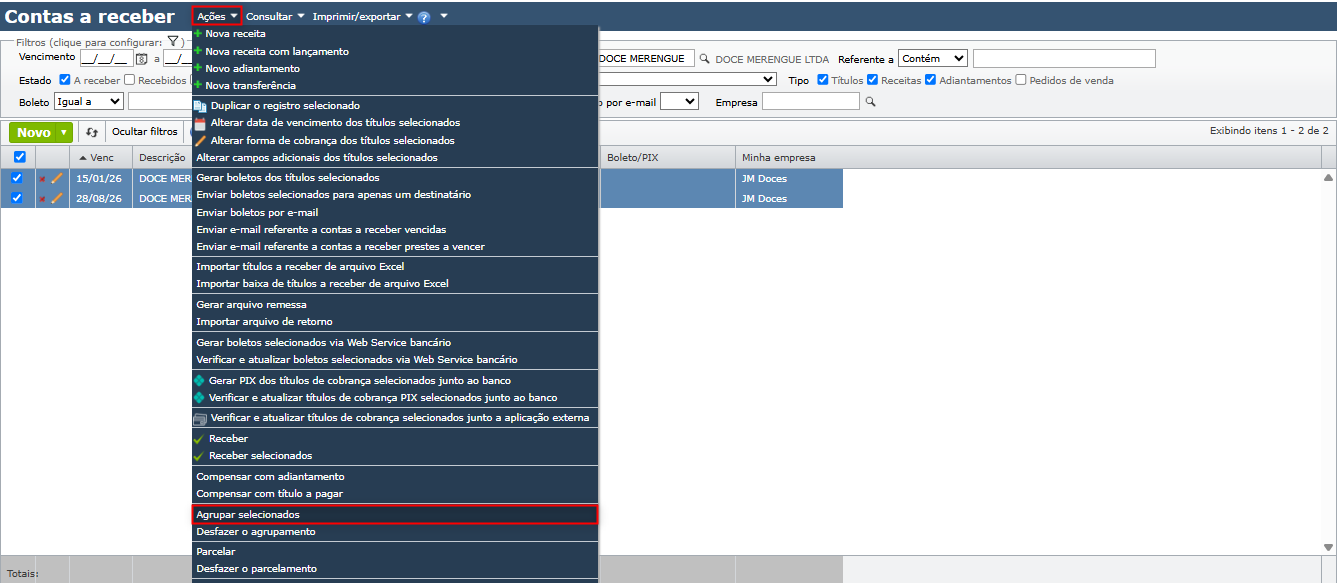This screenshot has height=583, width=1339.
Task: Click the magnifier icon before DOCE MERENGUE LTDA
Action: point(704,59)
